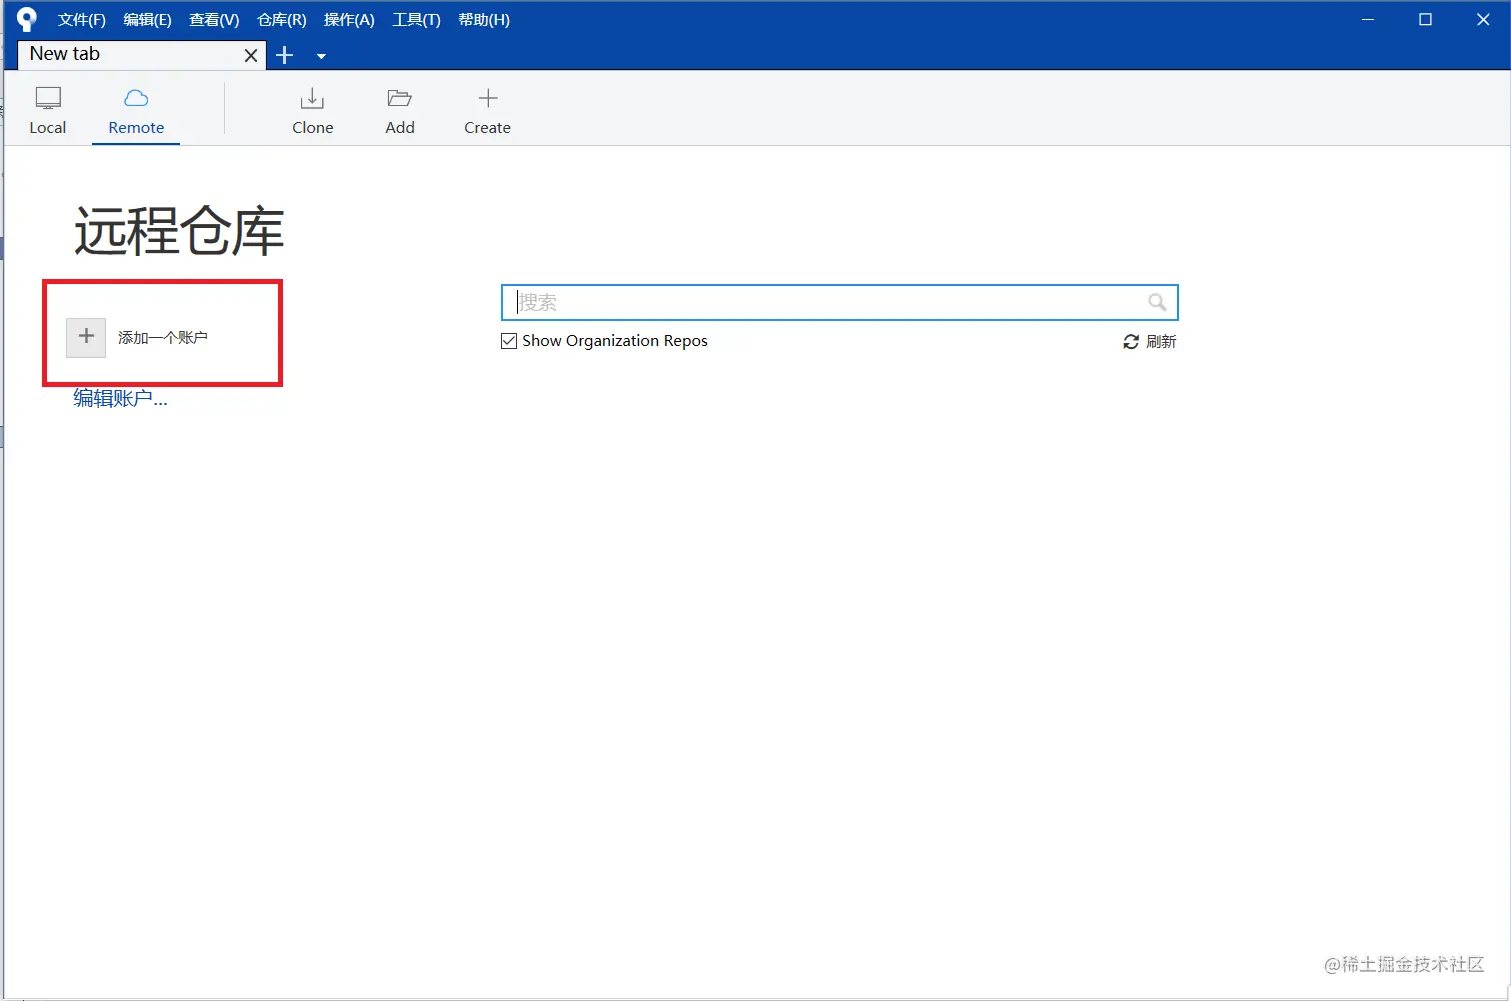Screen dimensions: 1511x1001
Task: Open the 编辑(E) menu
Action: [x=147, y=20]
